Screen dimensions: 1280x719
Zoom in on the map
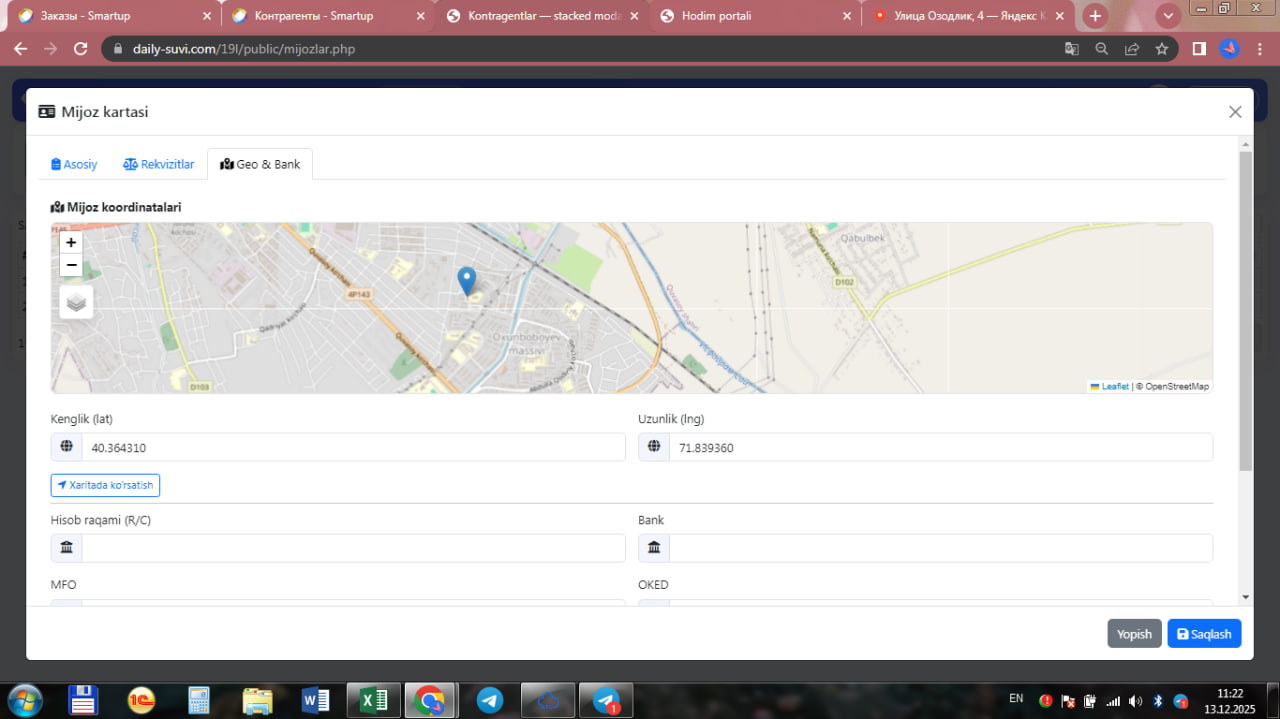71,242
